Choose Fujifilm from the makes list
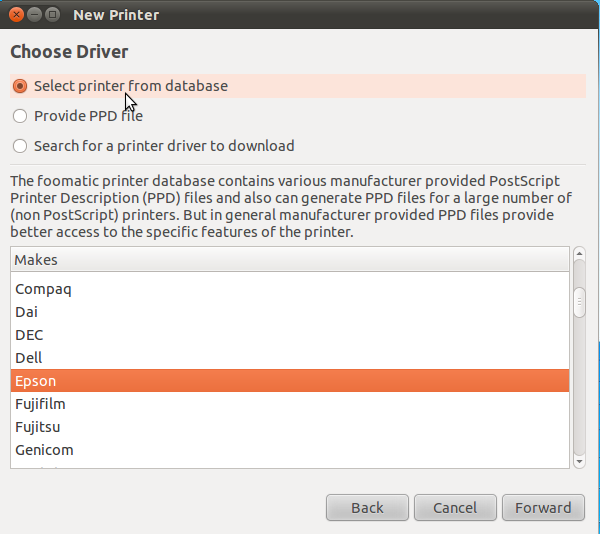Viewport: 600px width, 534px height. point(40,404)
